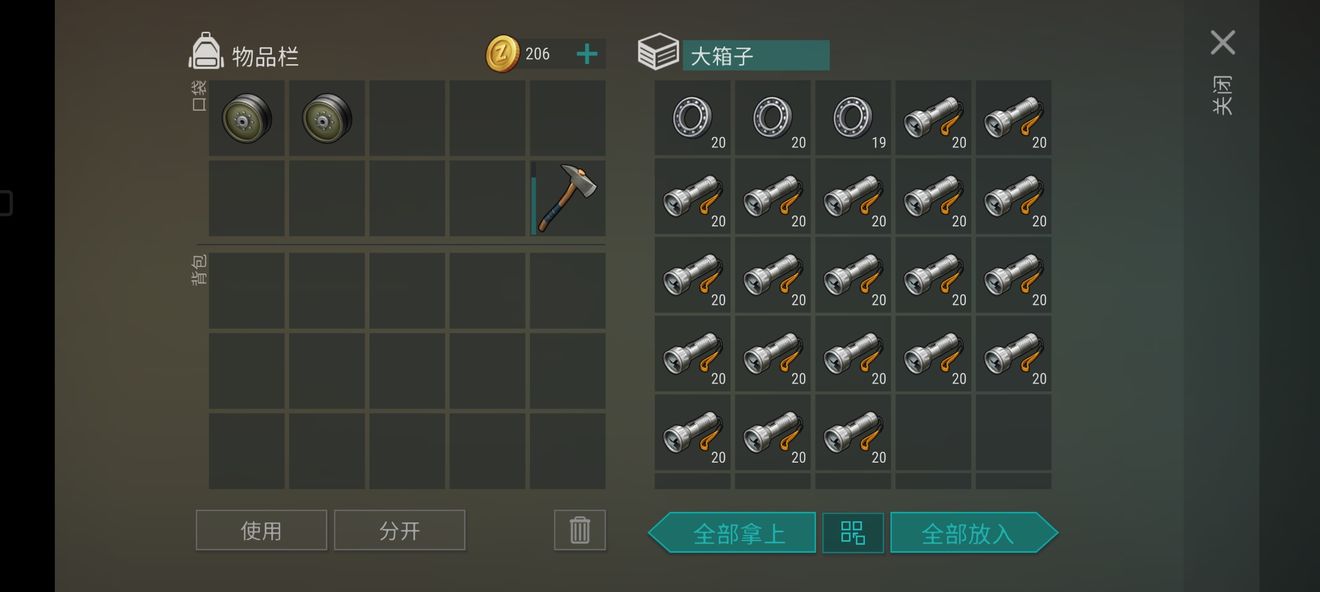Select the second wheel in pocket
Image resolution: width=1320 pixels, height=592 pixels.
(327, 119)
